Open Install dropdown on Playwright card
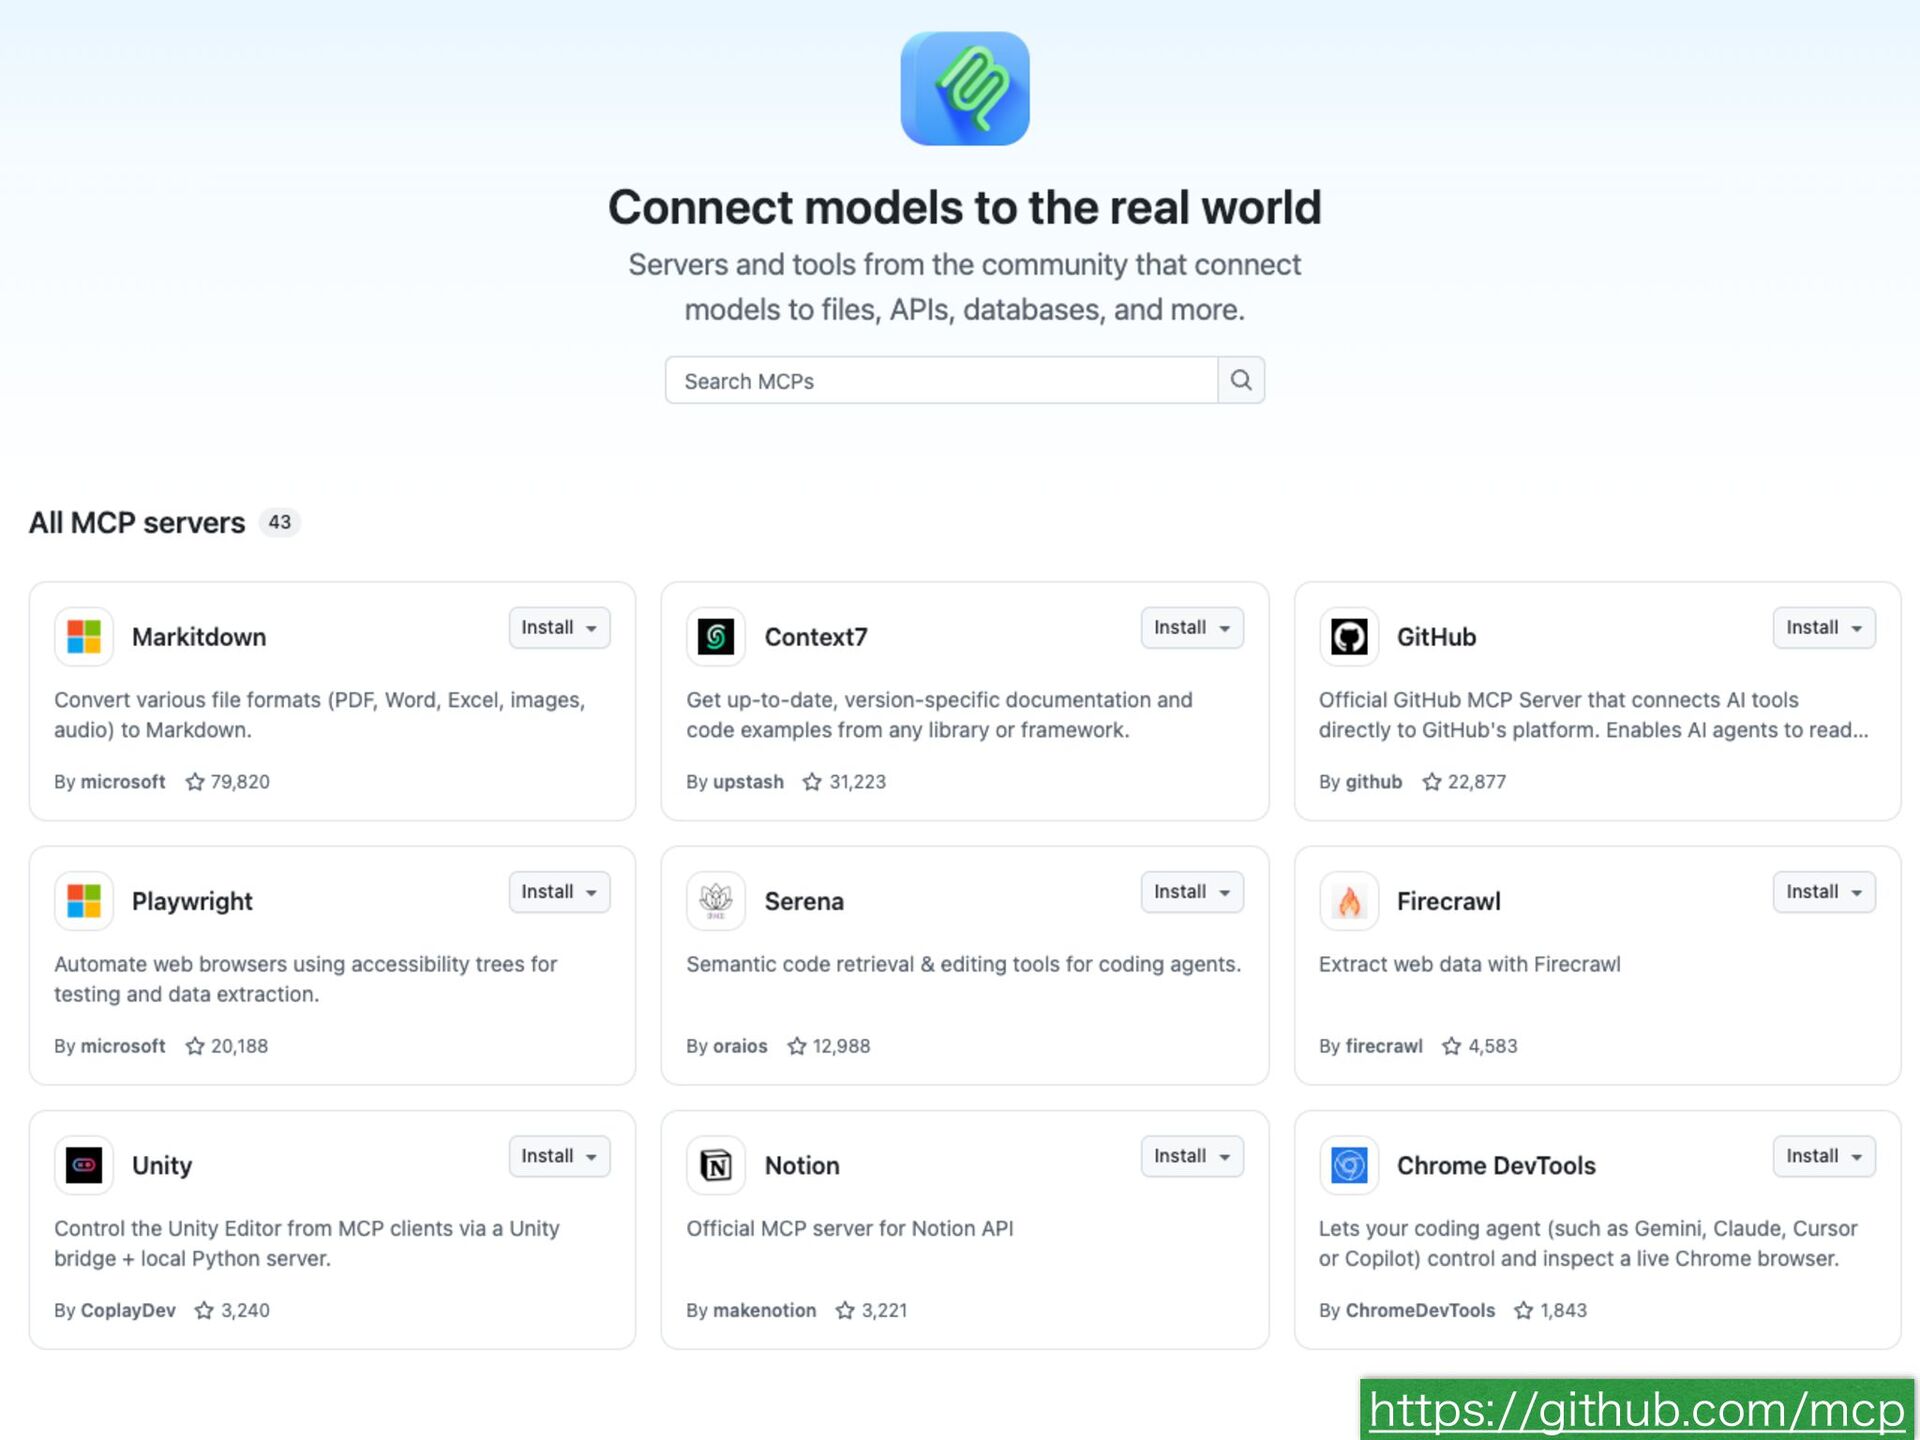Image resolution: width=1920 pixels, height=1440 pixels. pyautogui.click(x=559, y=892)
